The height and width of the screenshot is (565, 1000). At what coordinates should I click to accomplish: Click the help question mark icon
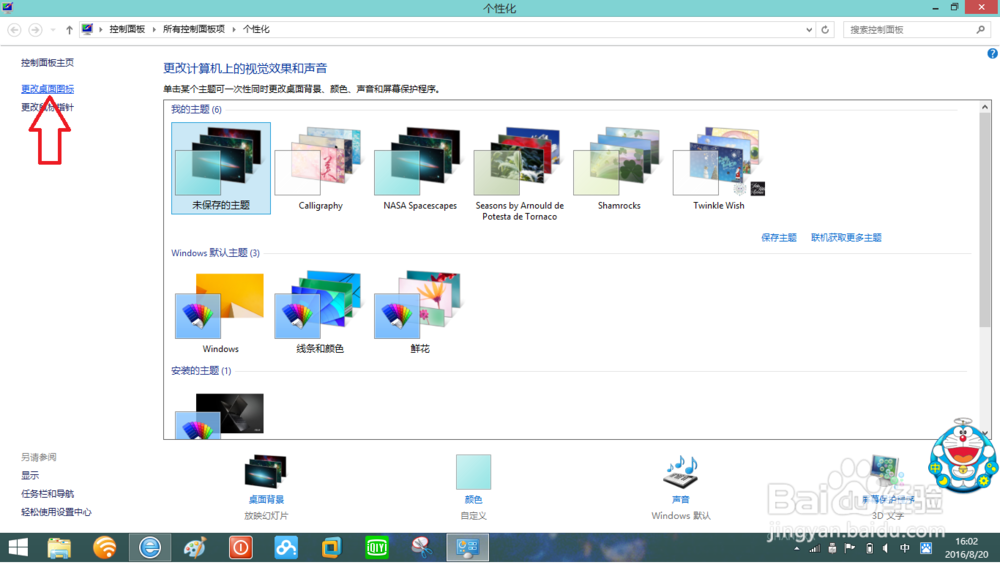[x=992, y=54]
